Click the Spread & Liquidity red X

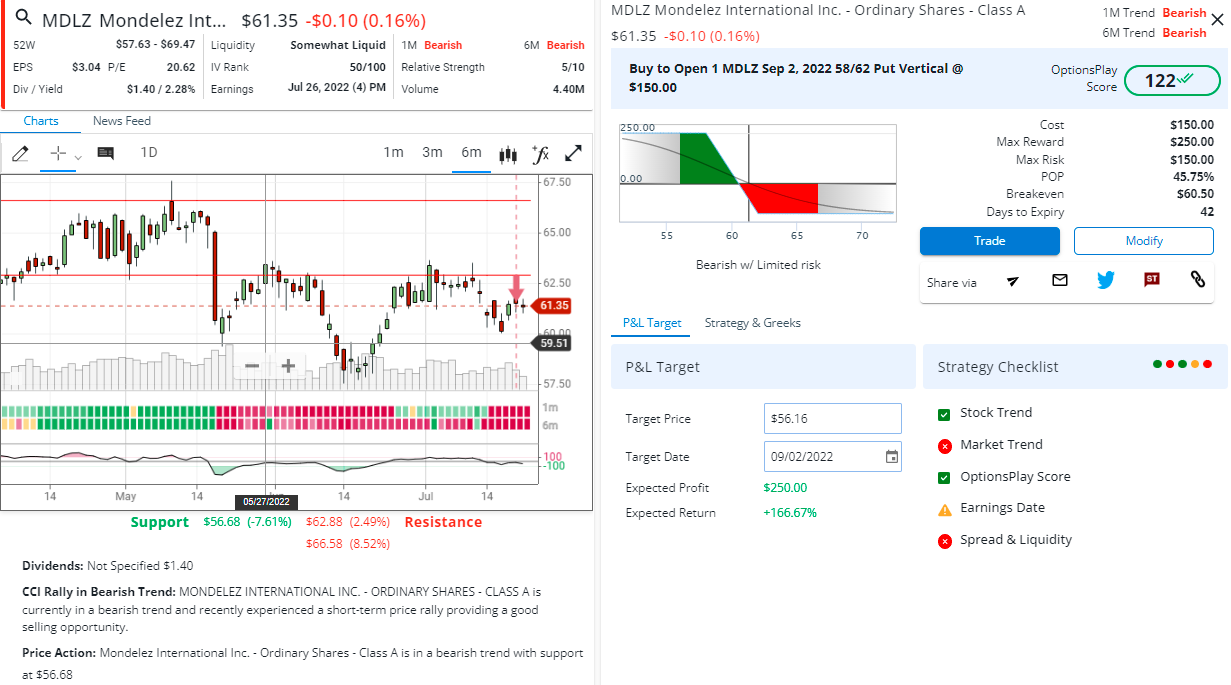[x=944, y=541]
